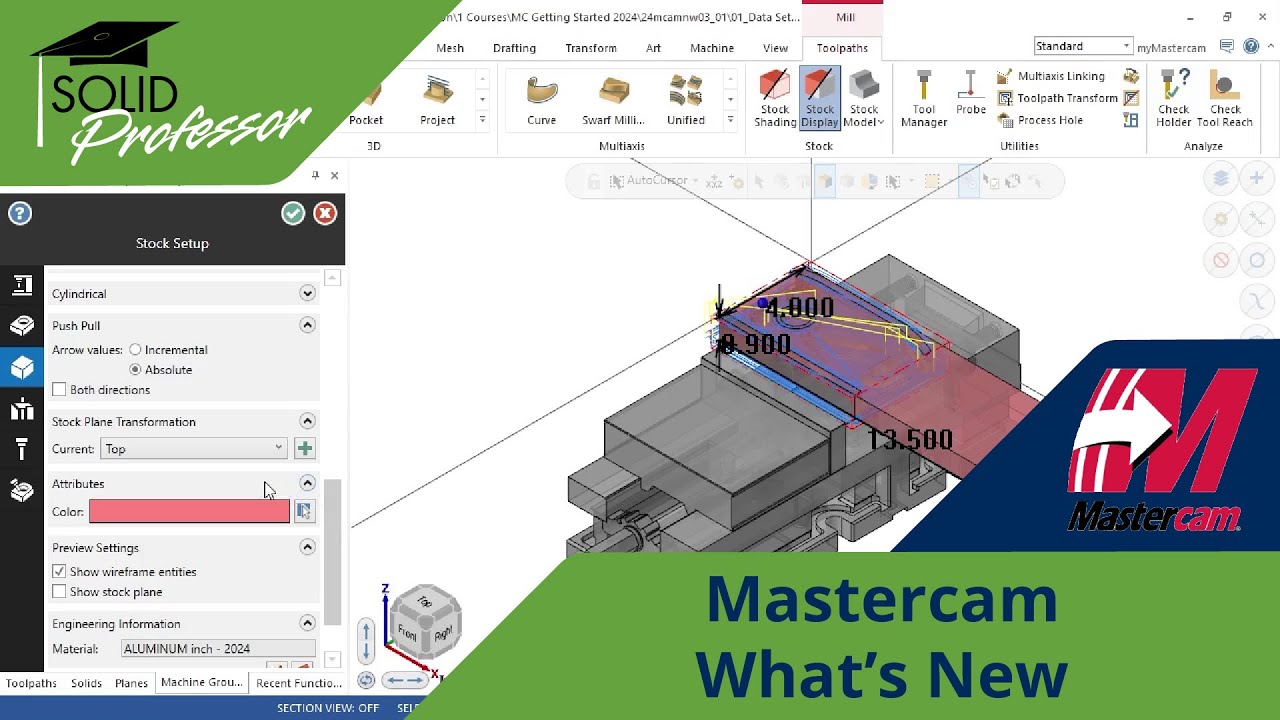The image size is (1280, 720).
Task: Open the feedback chat icon beside myMastercam
Action: pos(1227,46)
